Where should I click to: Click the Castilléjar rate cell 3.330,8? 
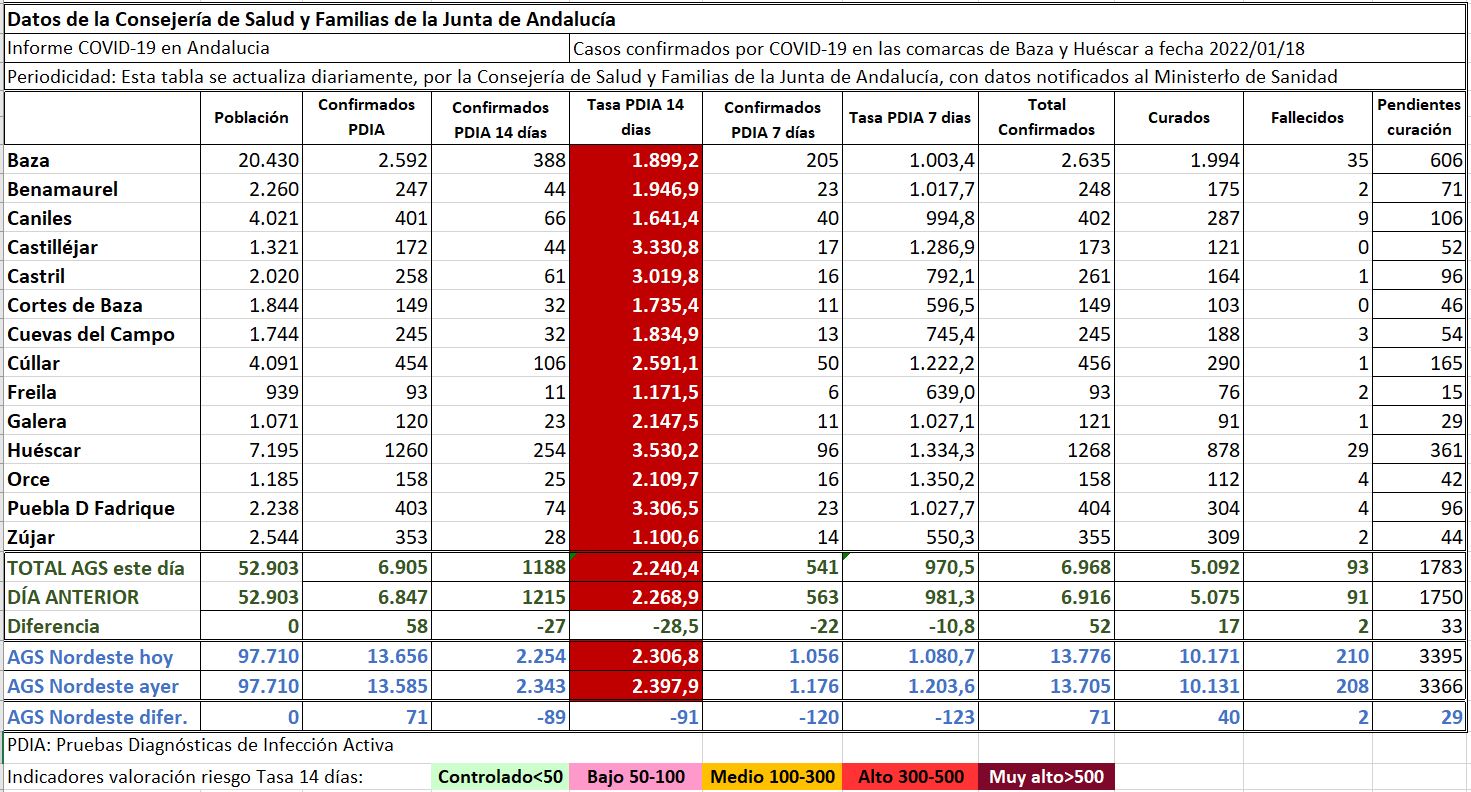tap(635, 248)
